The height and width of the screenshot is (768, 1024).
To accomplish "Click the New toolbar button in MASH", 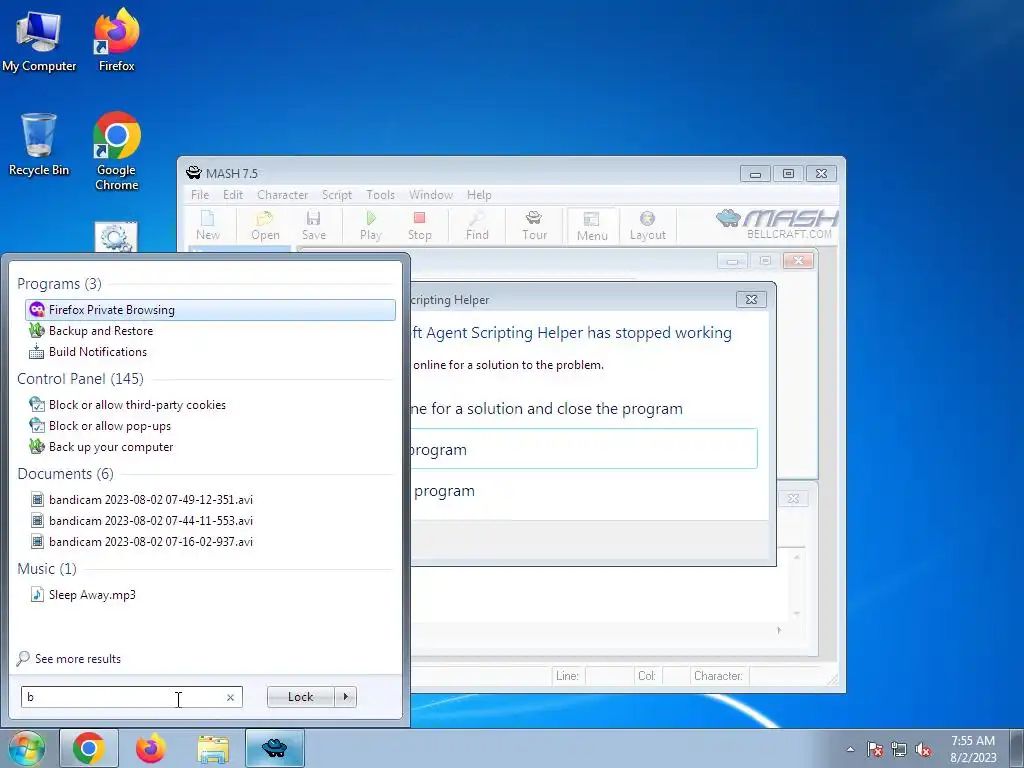I will tap(208, 226).
